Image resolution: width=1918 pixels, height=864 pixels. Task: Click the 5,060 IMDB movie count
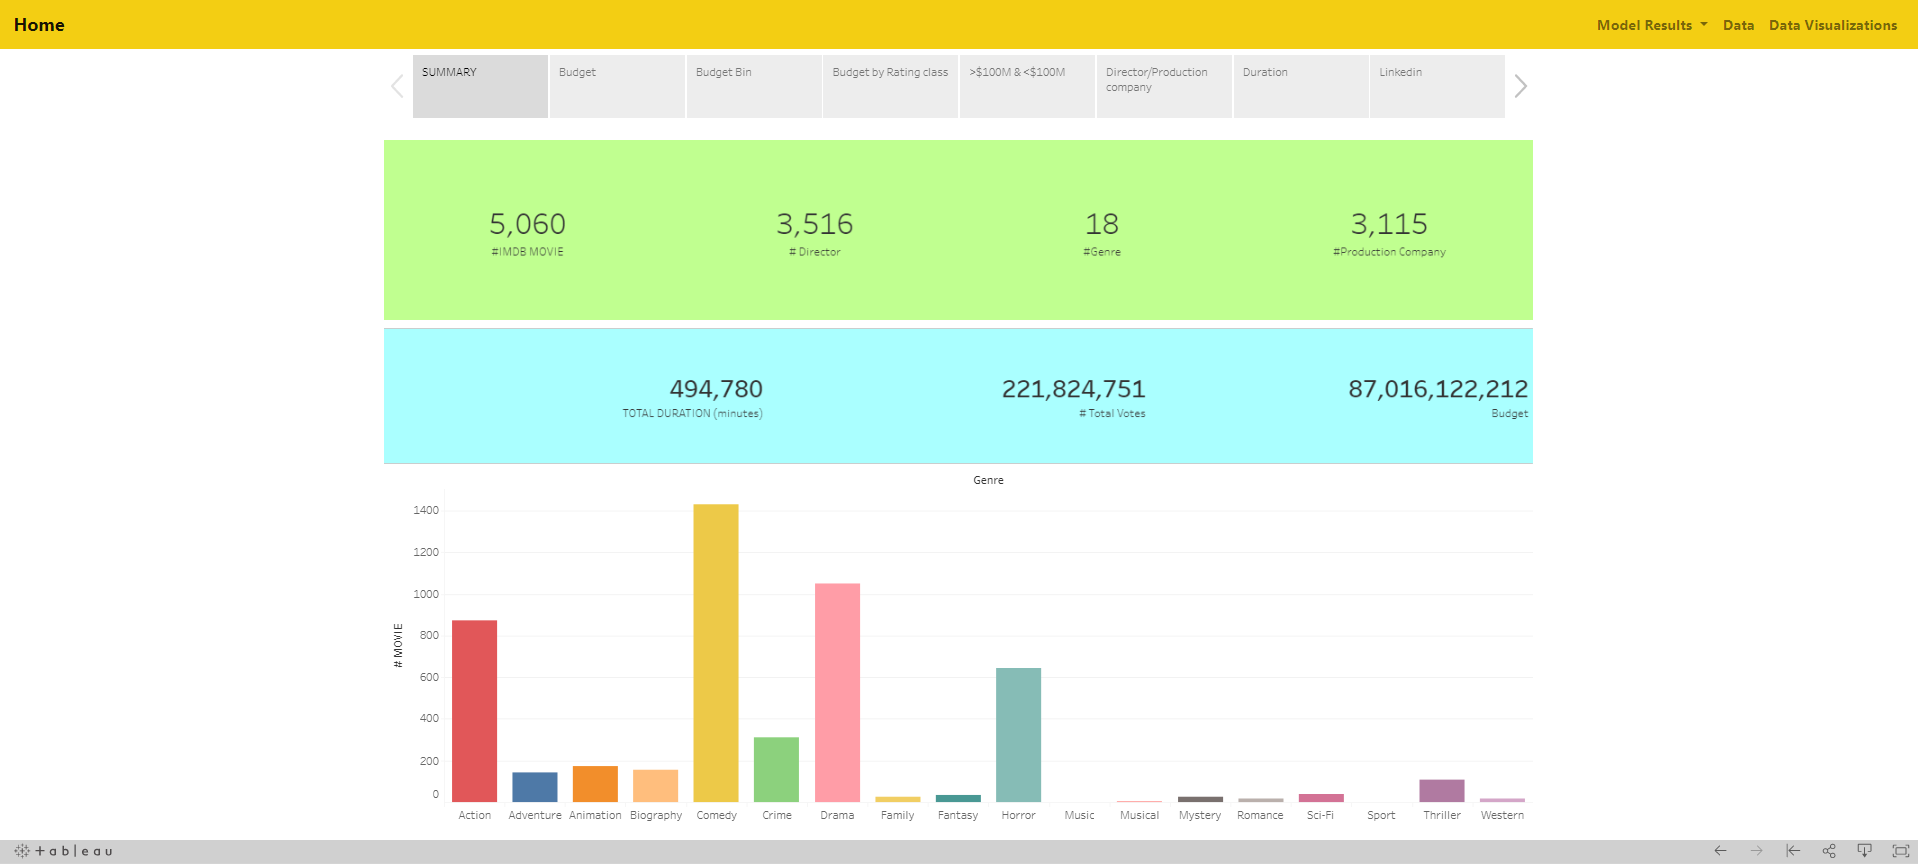527,224
